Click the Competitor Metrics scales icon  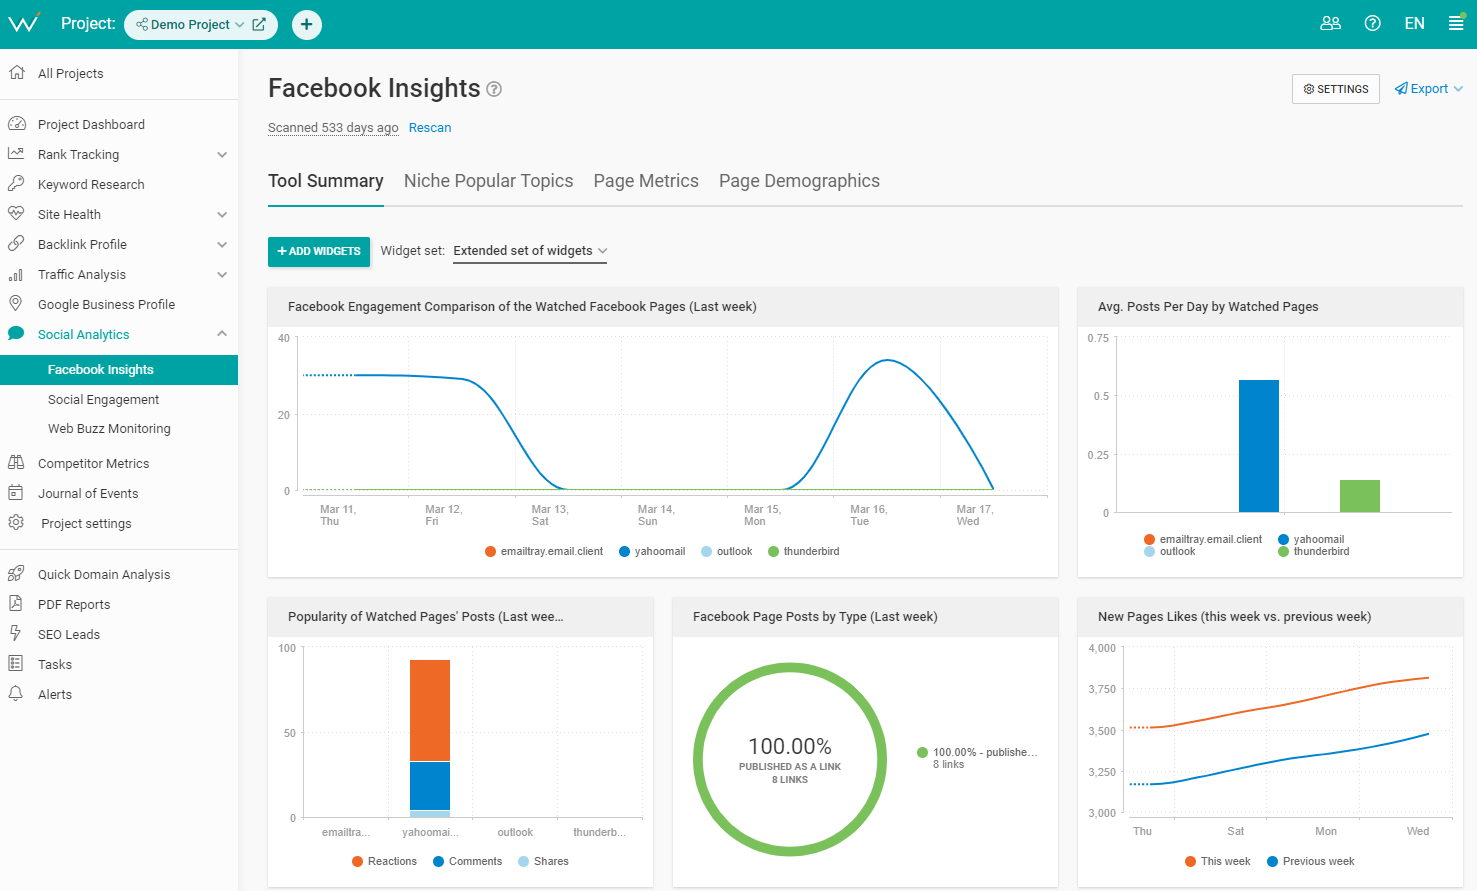click(x=16, y=463)
